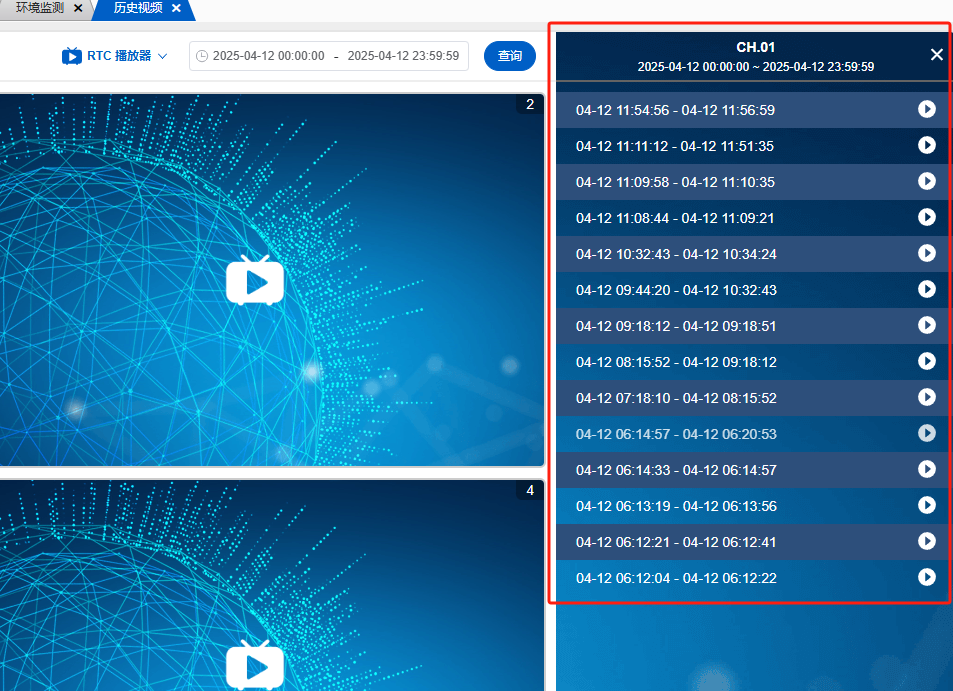953x691 pixels.
Task: Play the 07:18:10 - 08:15:52 recording
Action: 926,397
